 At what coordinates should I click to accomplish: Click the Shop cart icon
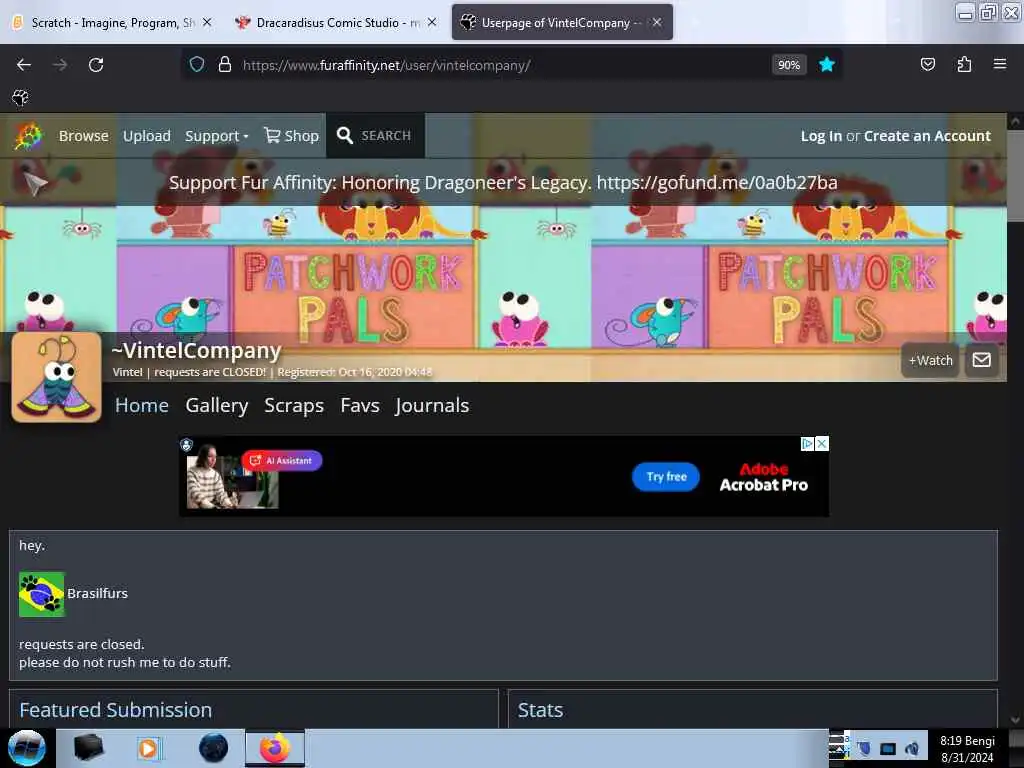click(272, 135)
